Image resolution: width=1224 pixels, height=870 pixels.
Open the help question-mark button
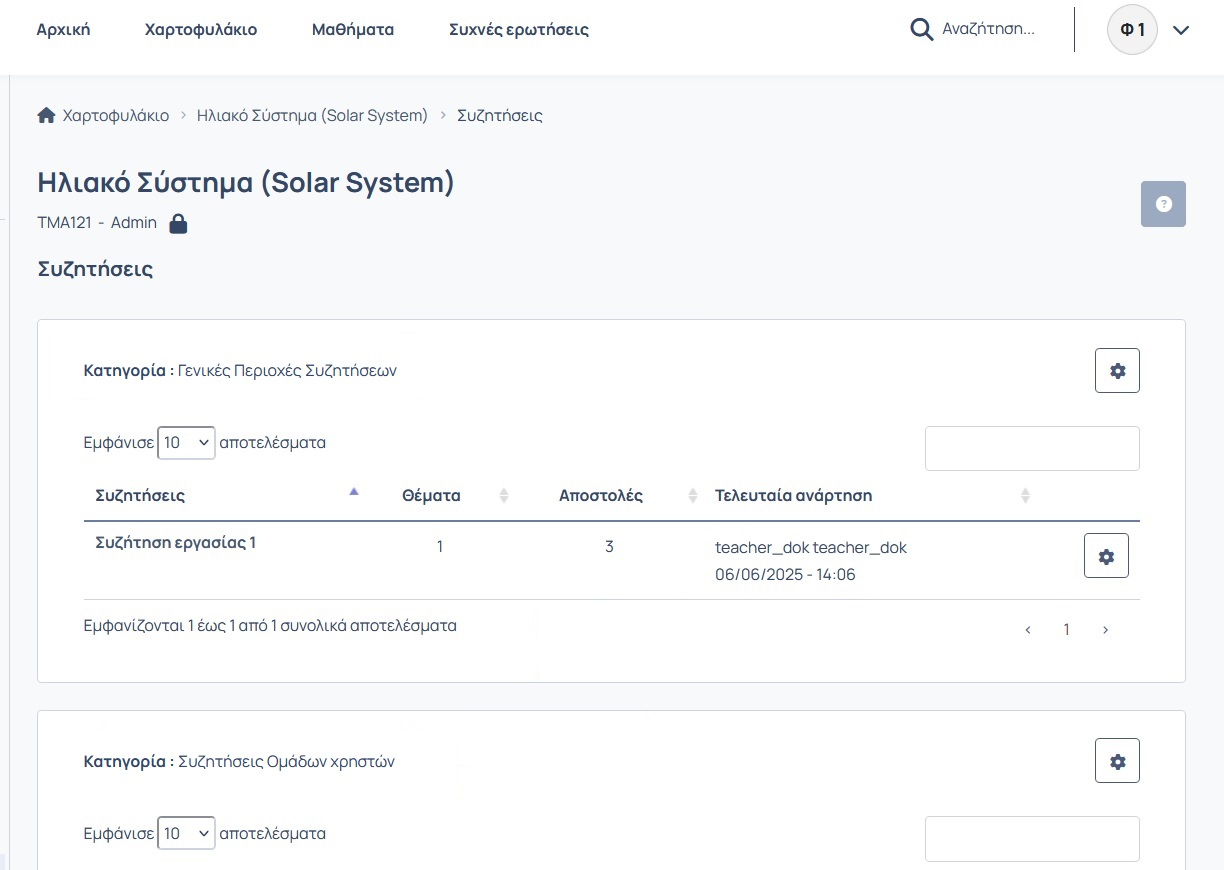(1163, 204)
